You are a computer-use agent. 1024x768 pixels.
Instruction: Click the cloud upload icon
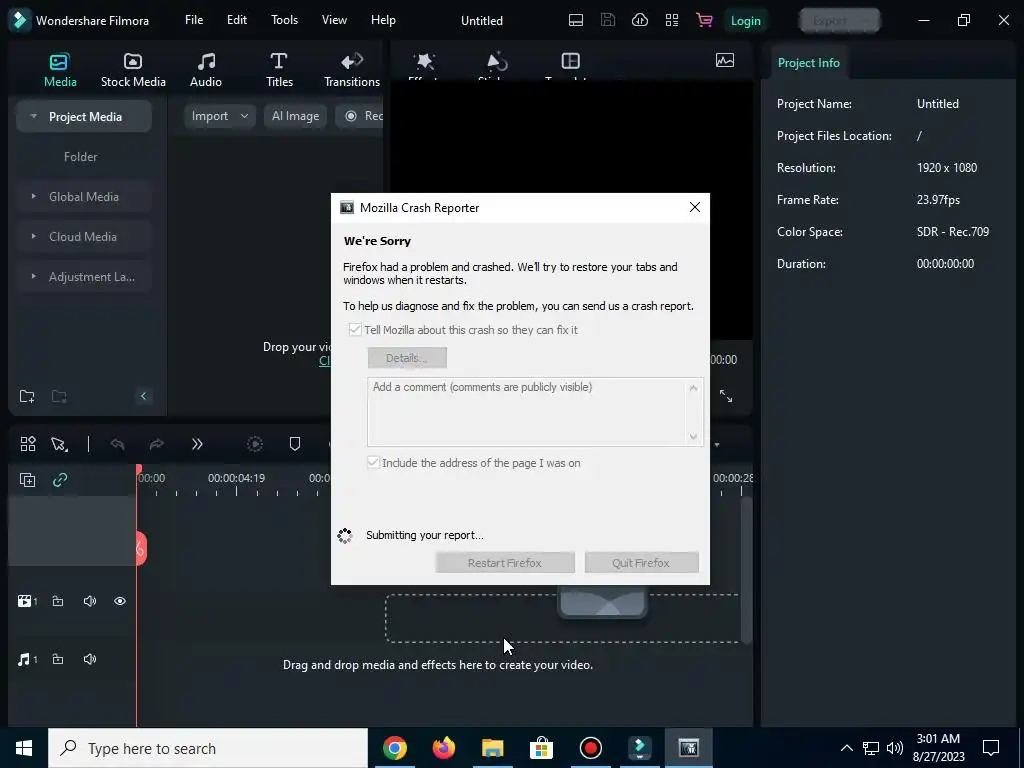(x=639, y=20)
